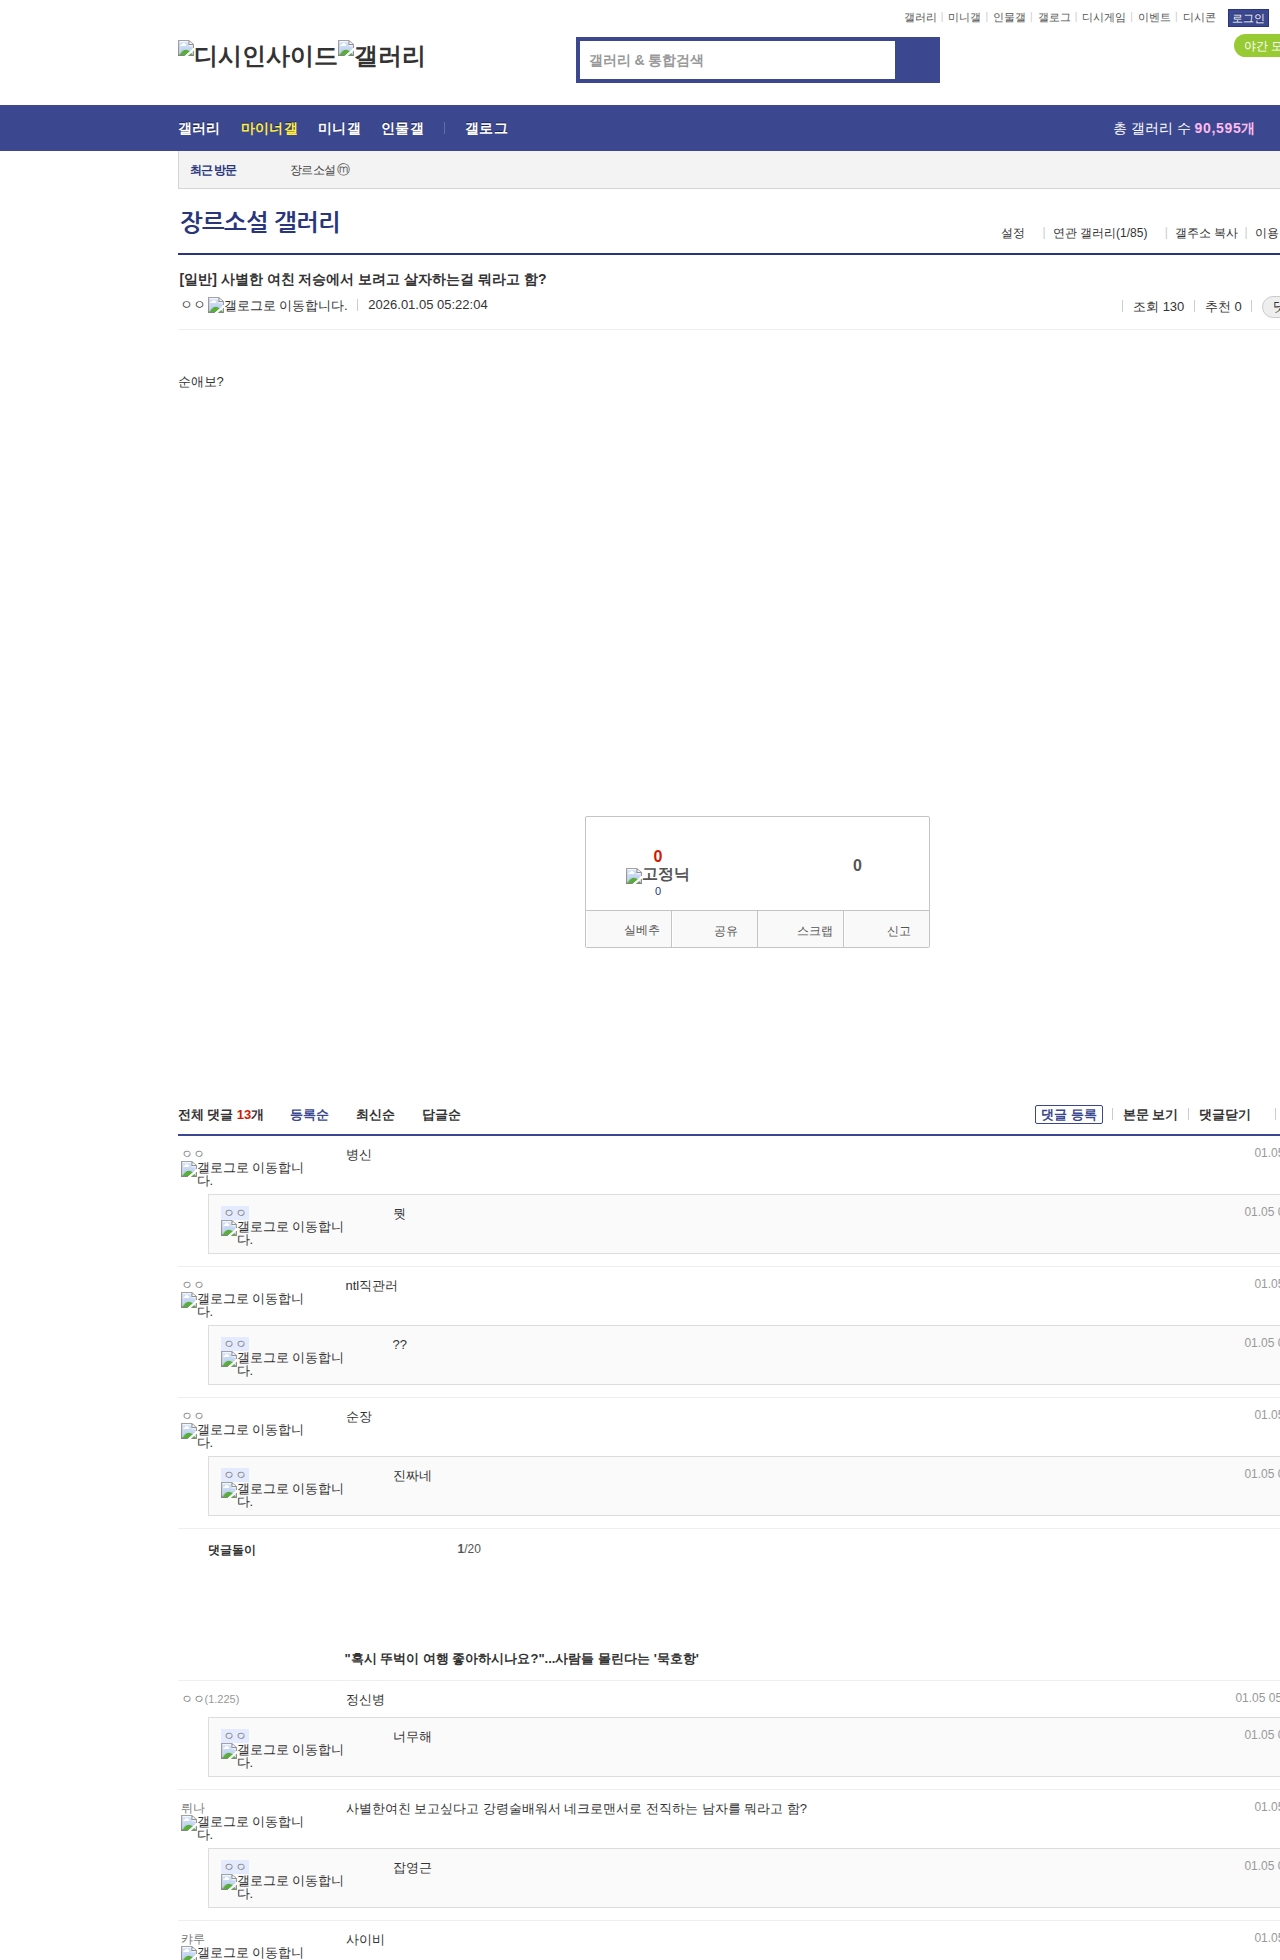1280x1960 pixels.
Task: Click the 신고 report button
Action: [x=898, y=931]
